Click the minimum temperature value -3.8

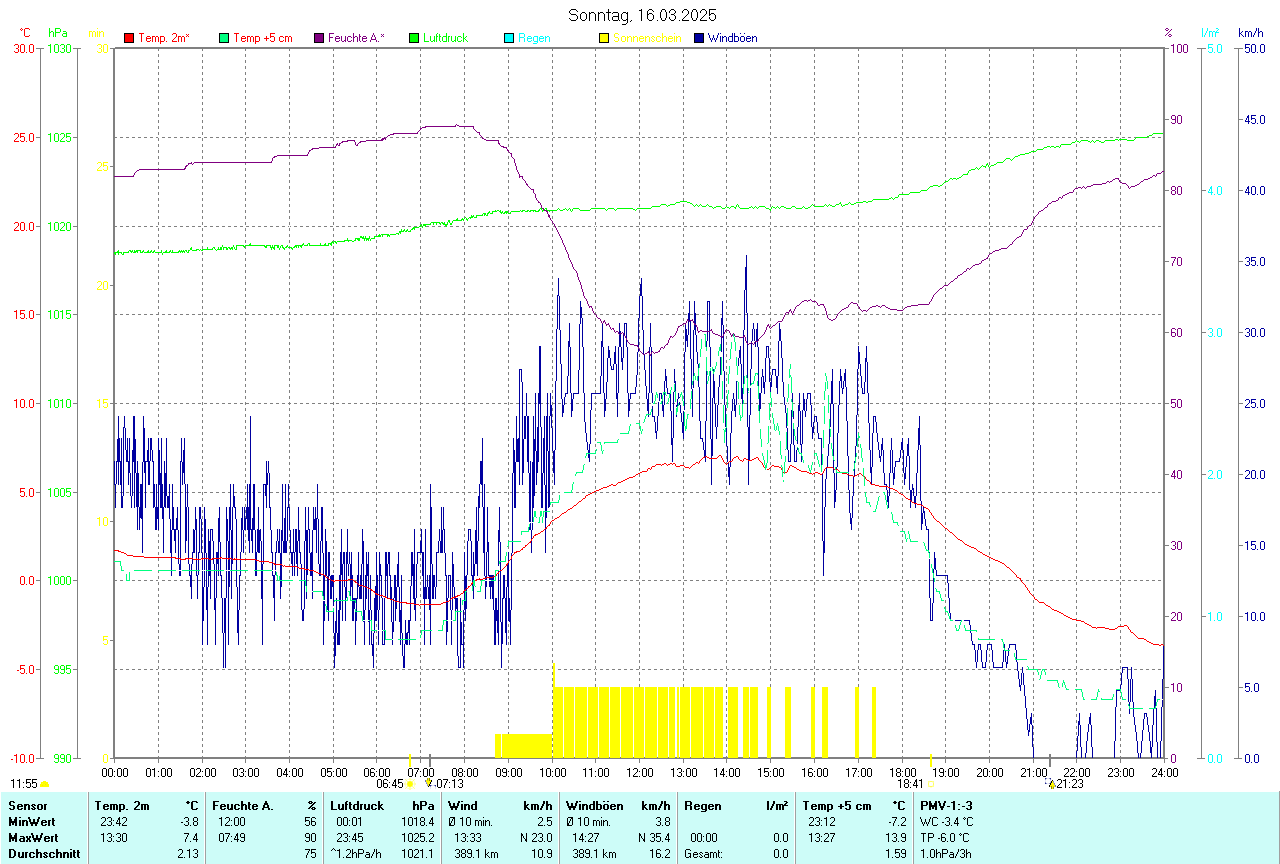point(189,822)
